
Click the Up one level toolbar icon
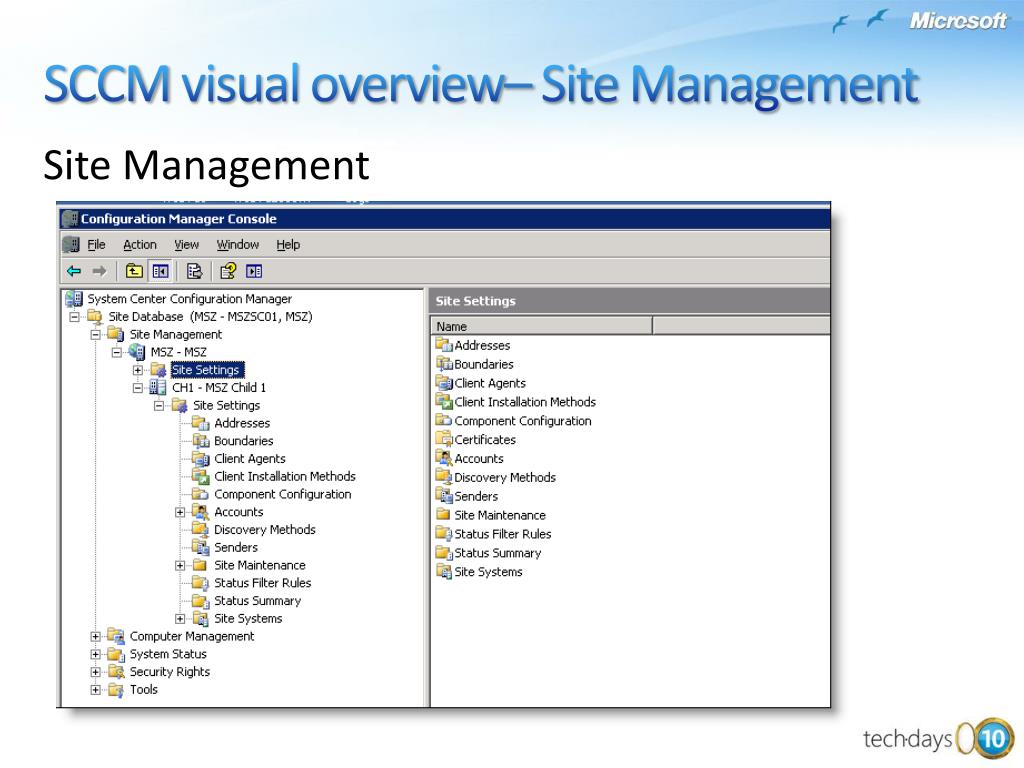134,271
